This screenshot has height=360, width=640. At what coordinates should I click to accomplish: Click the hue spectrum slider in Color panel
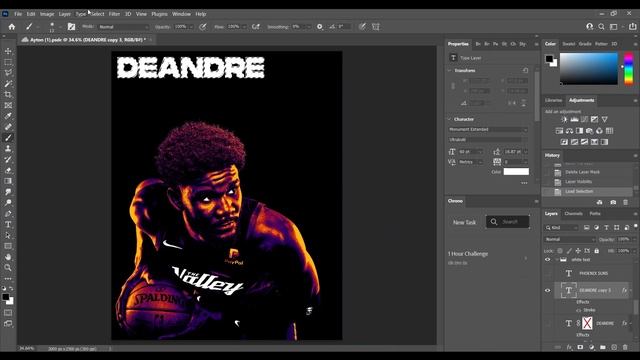pos(629,69)
